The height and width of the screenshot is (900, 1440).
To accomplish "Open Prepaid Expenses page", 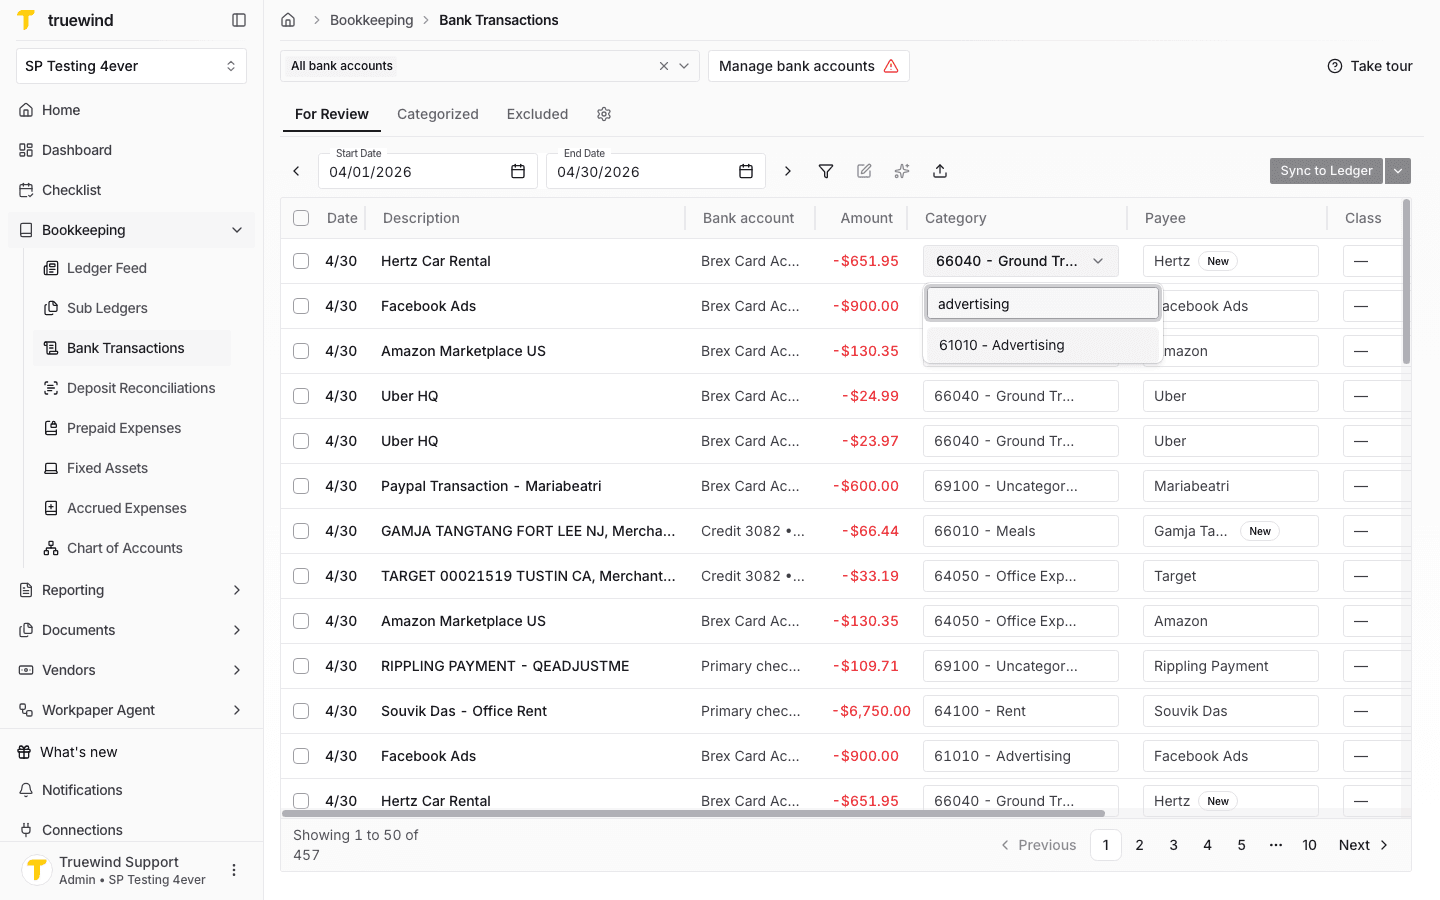I will click(132, 428).
